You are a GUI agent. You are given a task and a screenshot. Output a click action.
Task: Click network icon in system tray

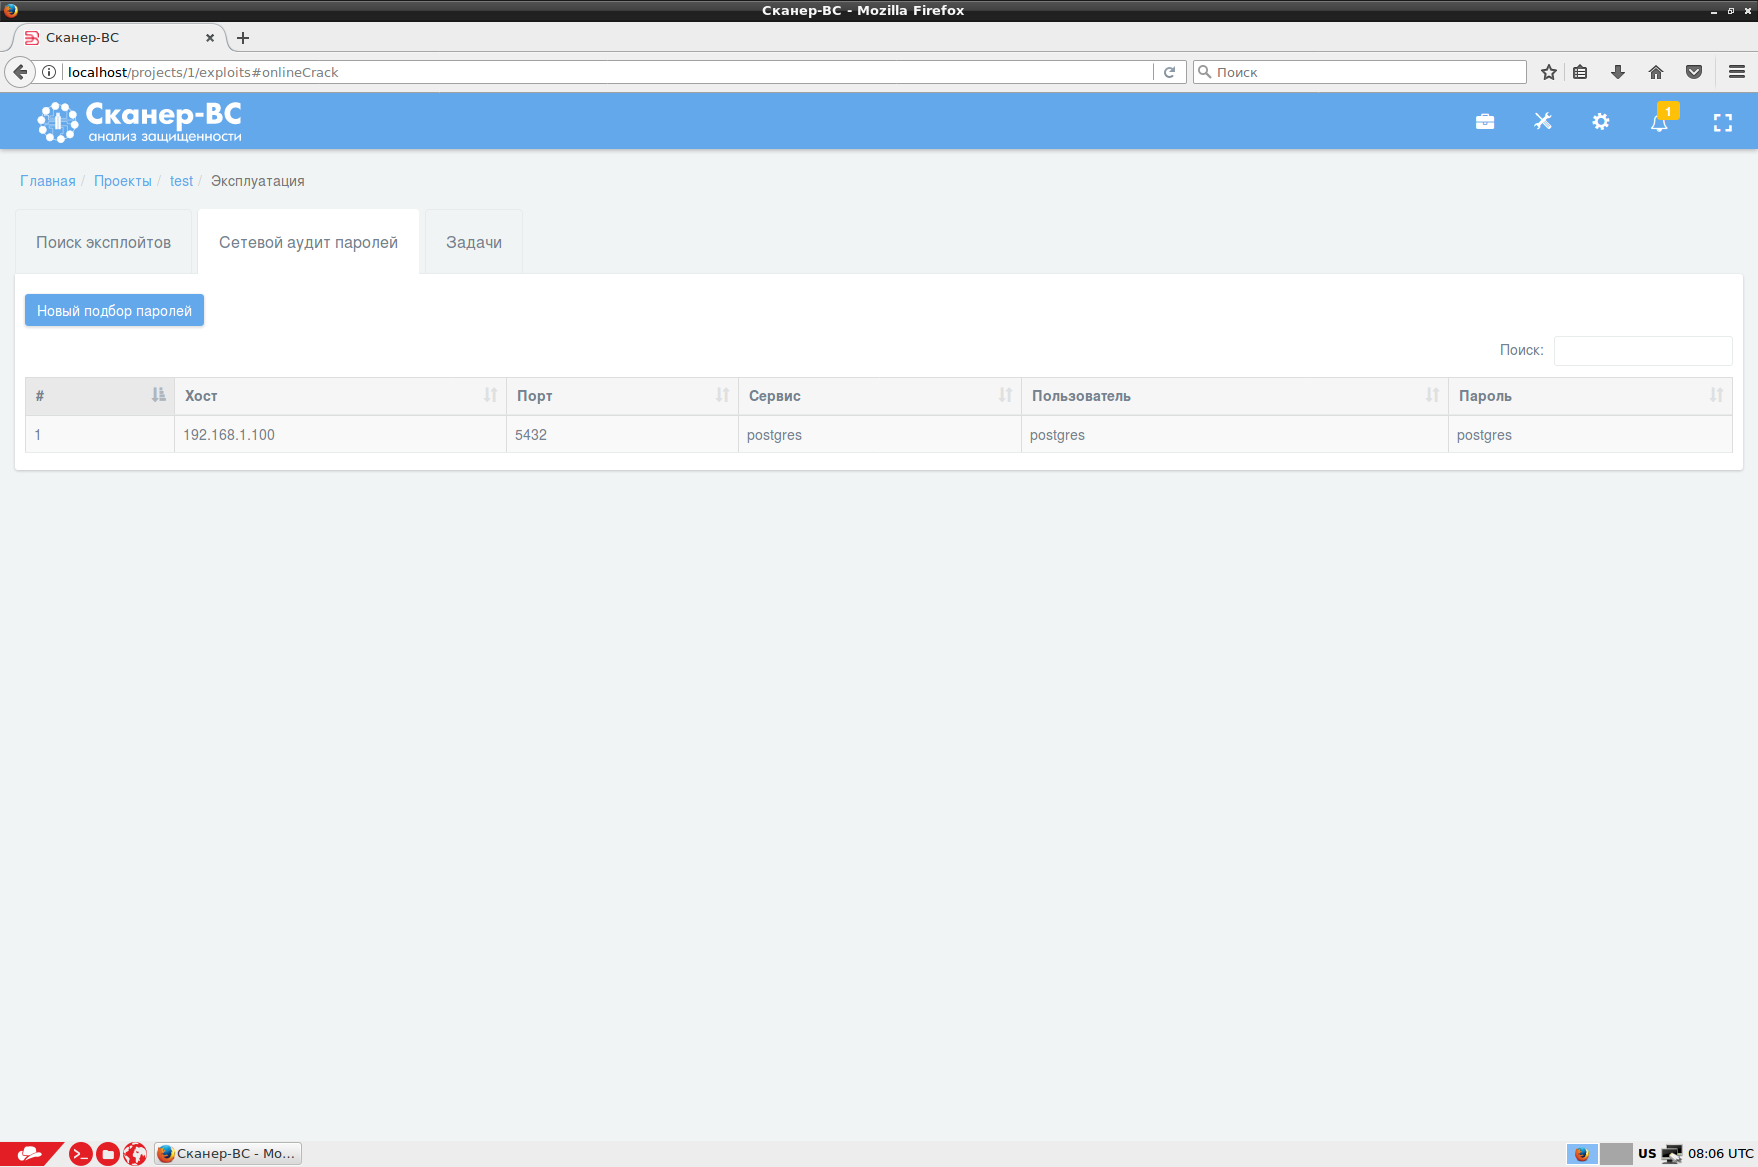[x=1671, y=1154]
